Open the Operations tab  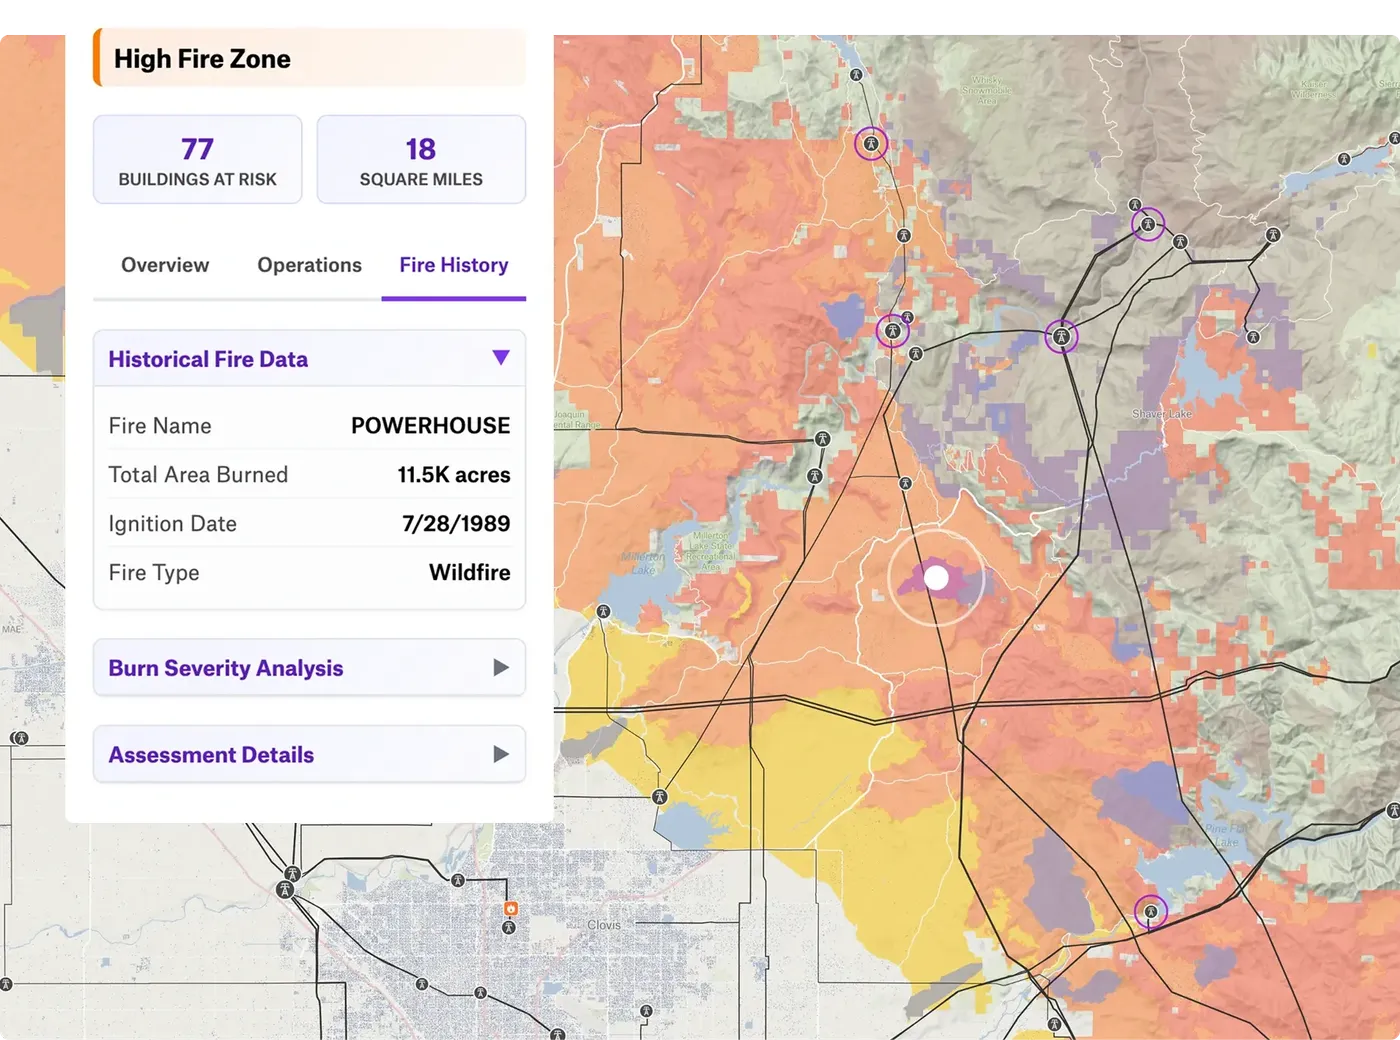click(x=309, y=265)
